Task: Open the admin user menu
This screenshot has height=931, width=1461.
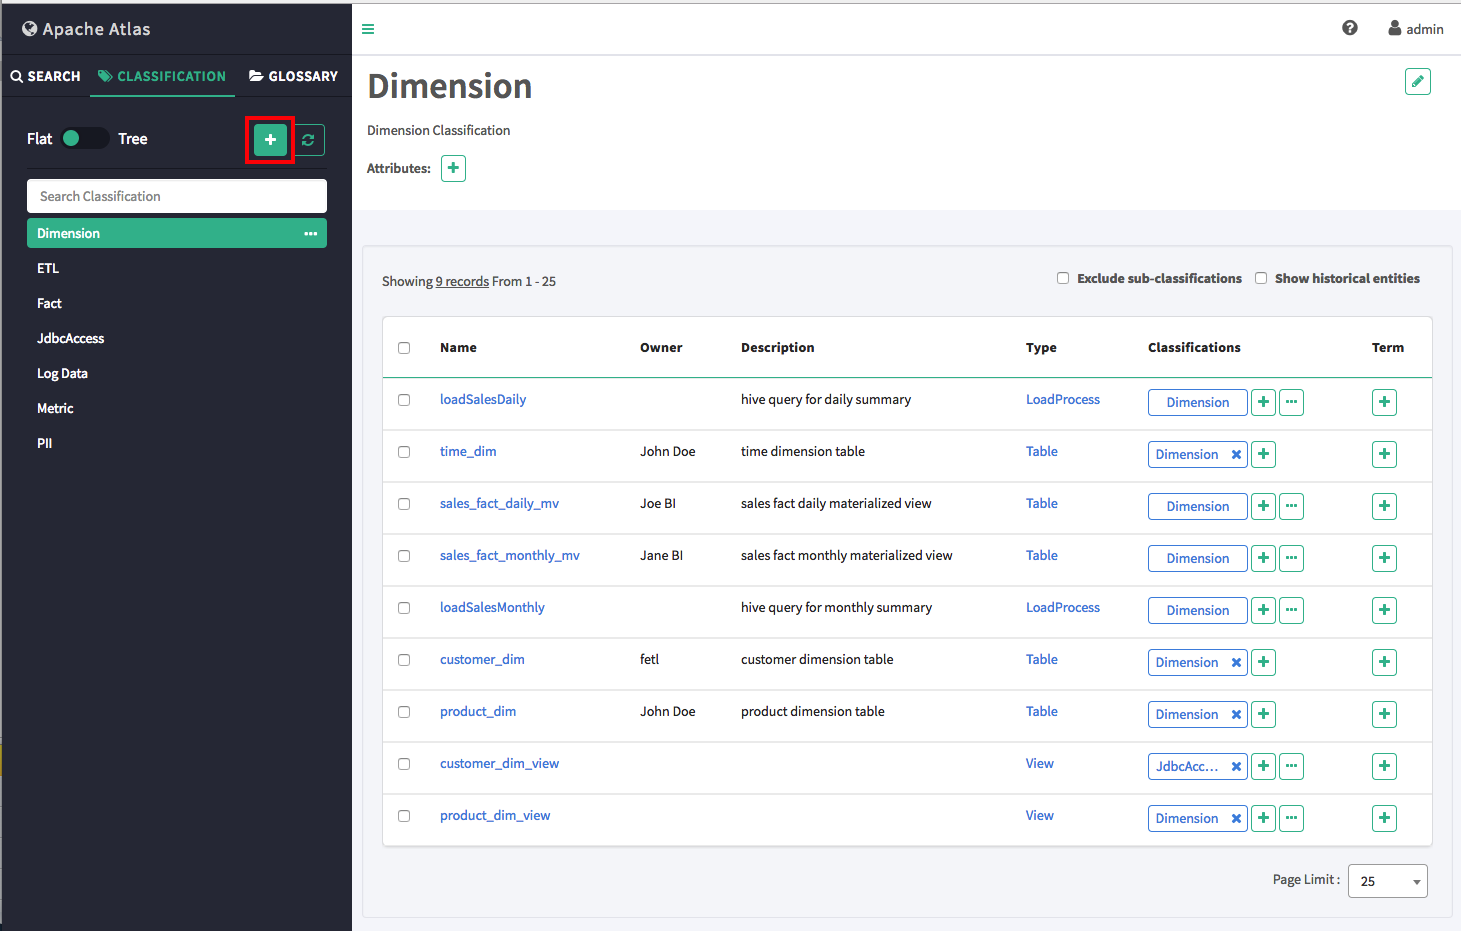Action: (x=1415, y=29)
